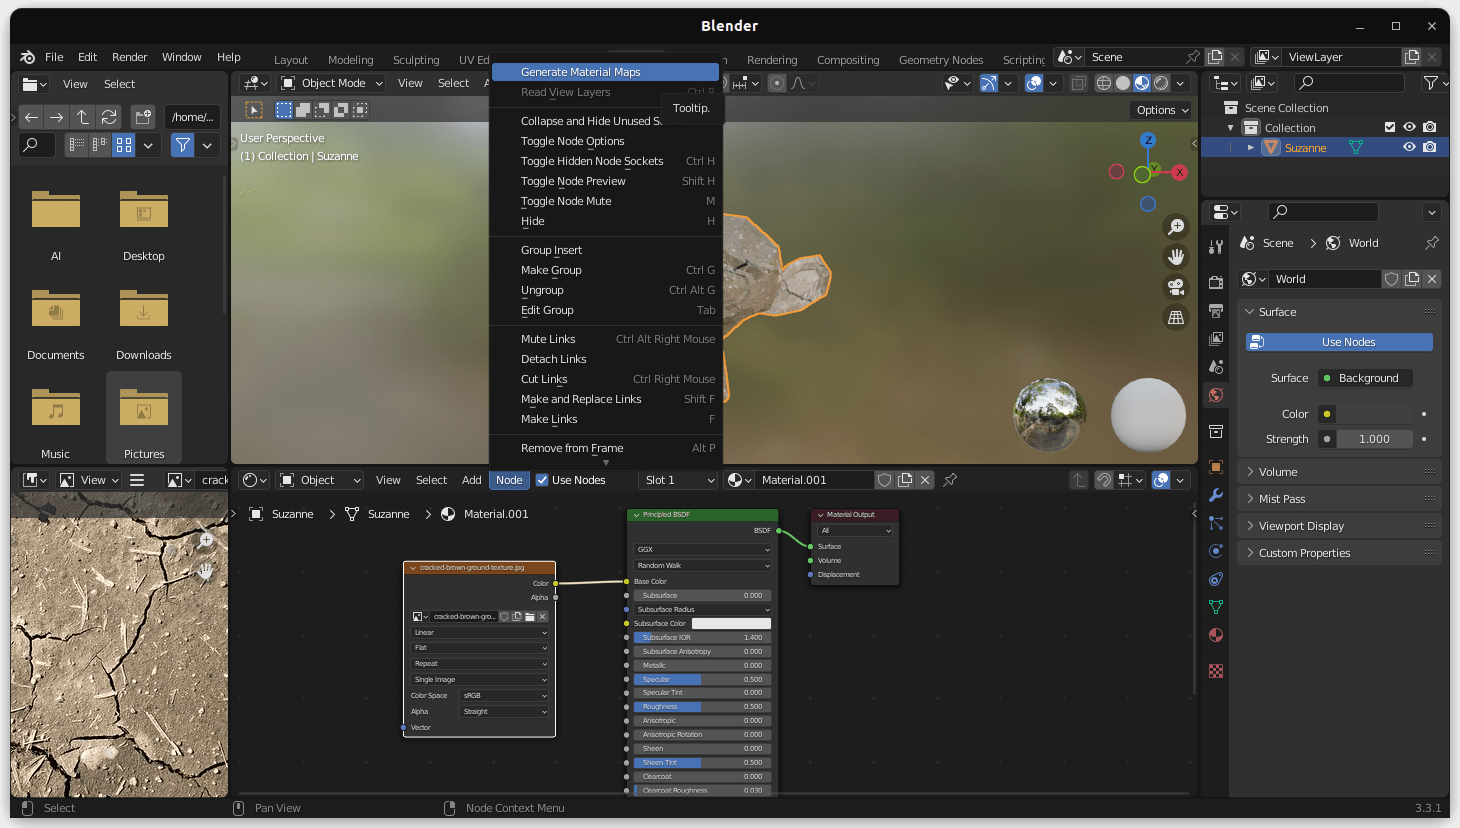1460x828 pixels.
Task: Open the File menu
Action: pos(54,57)
